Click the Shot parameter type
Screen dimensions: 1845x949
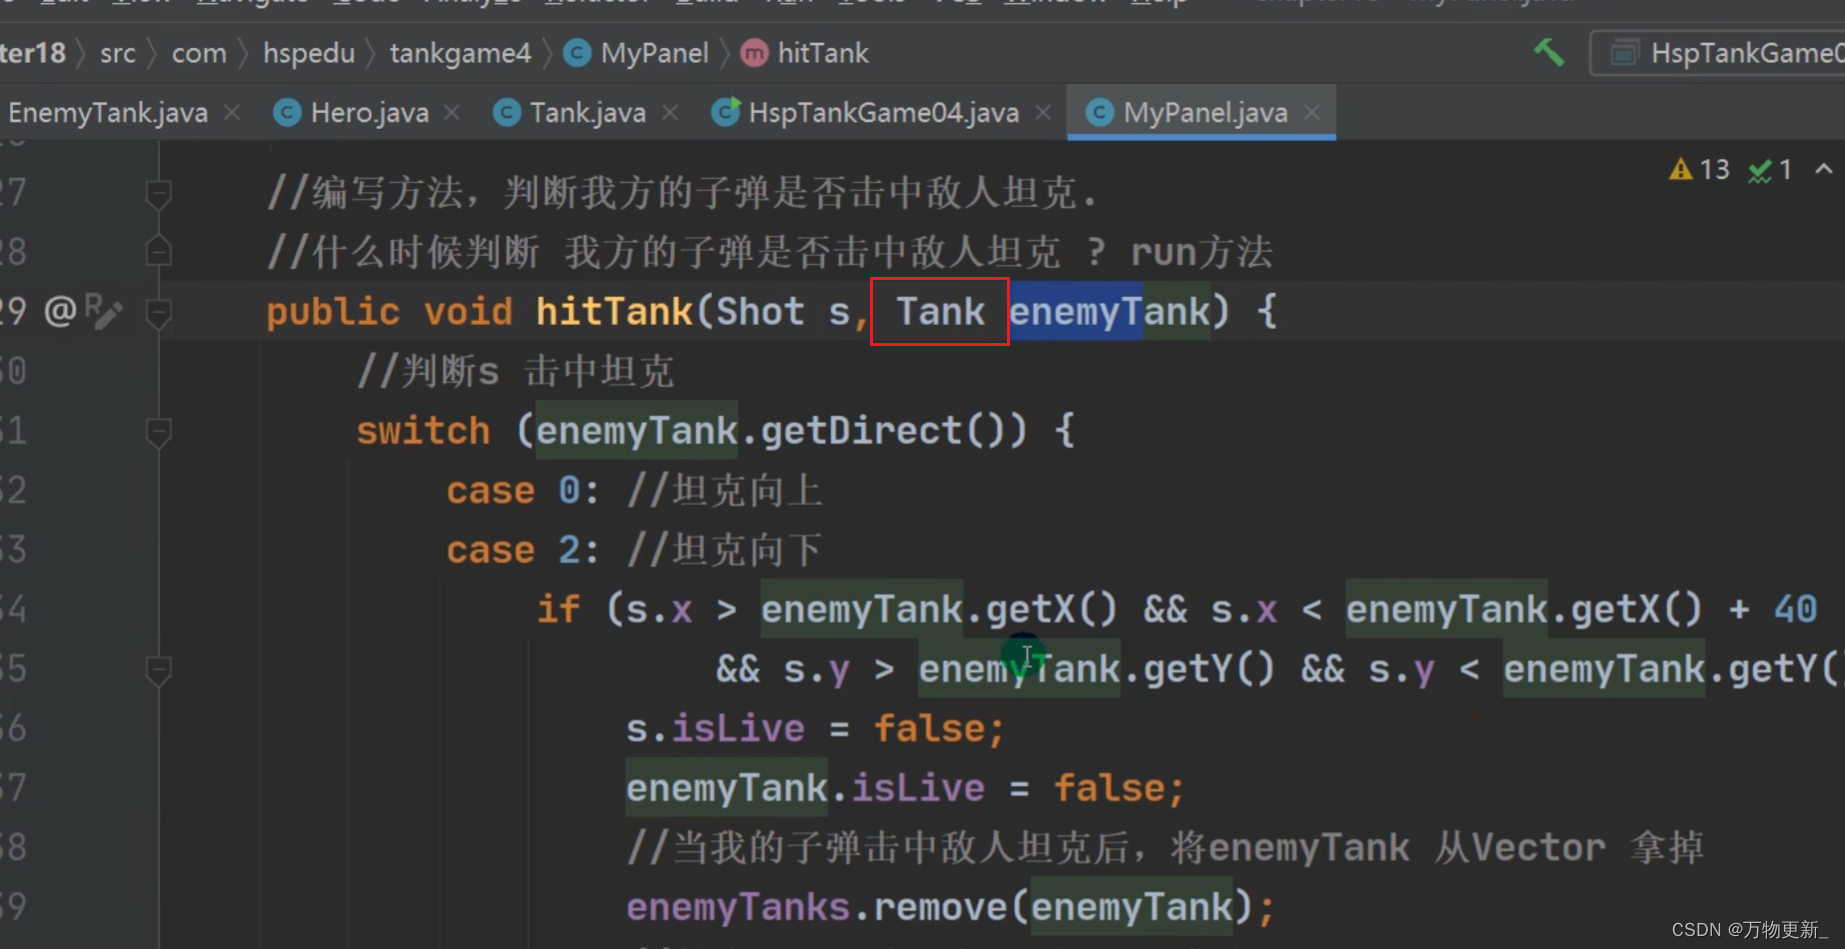(x=760, y=312)
